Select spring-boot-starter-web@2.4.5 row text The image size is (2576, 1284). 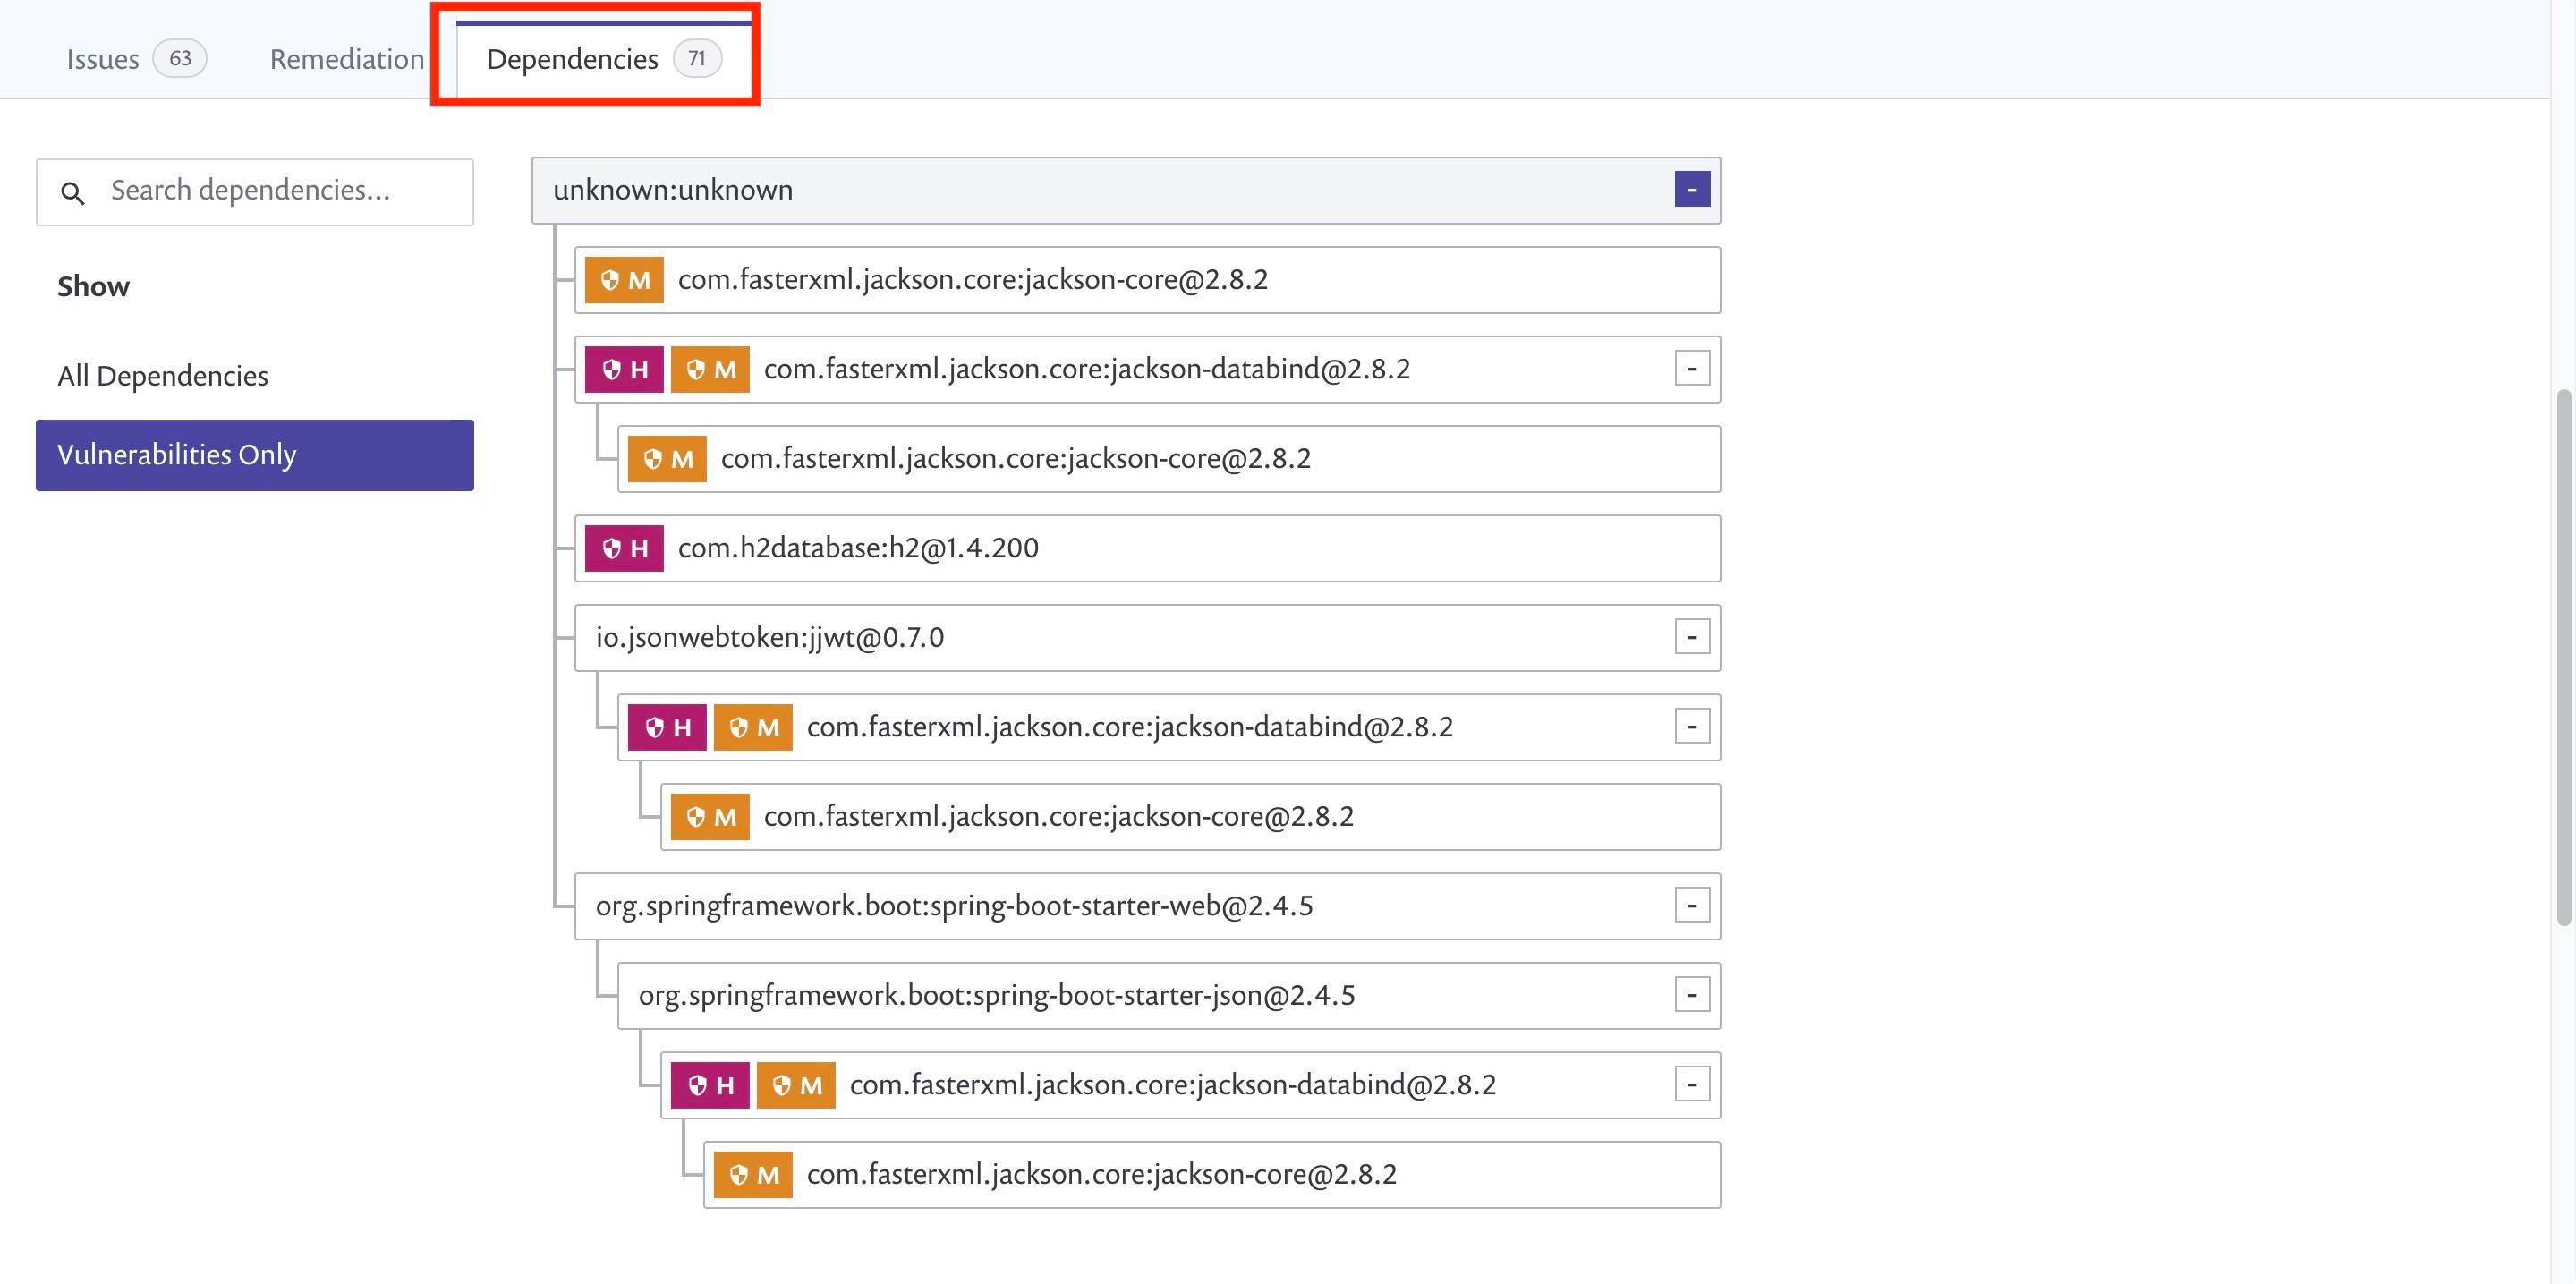pyautogui.click(x=955, y=906)
